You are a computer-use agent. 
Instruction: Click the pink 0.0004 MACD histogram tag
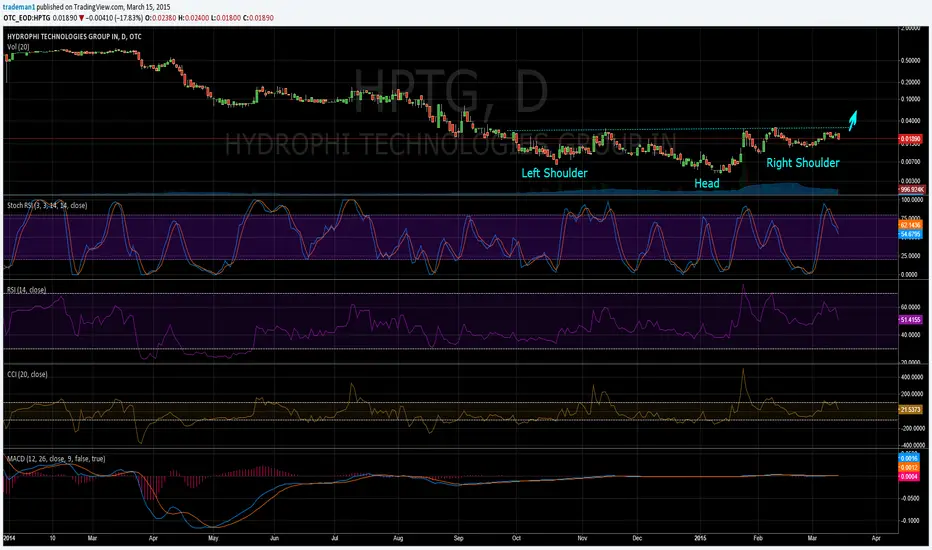point(908,477)
